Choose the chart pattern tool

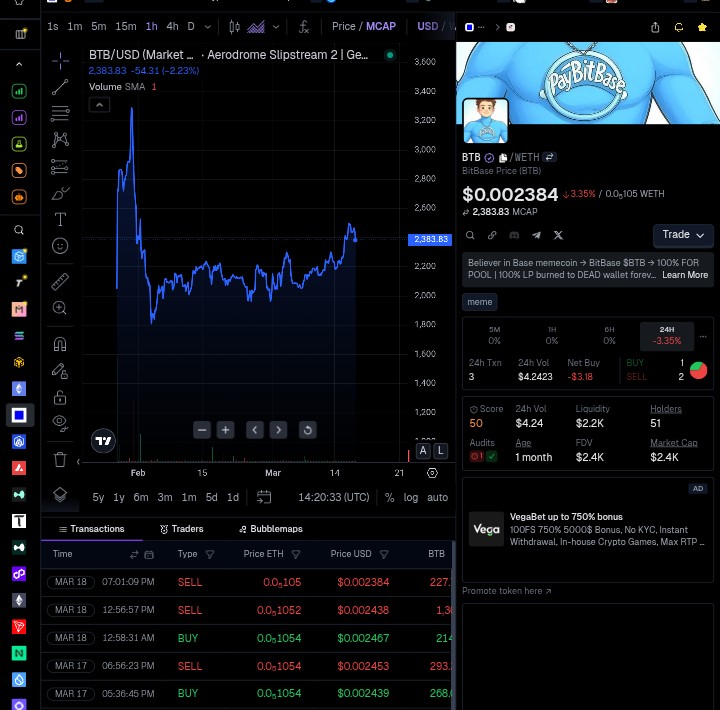[x=60, y=140]
